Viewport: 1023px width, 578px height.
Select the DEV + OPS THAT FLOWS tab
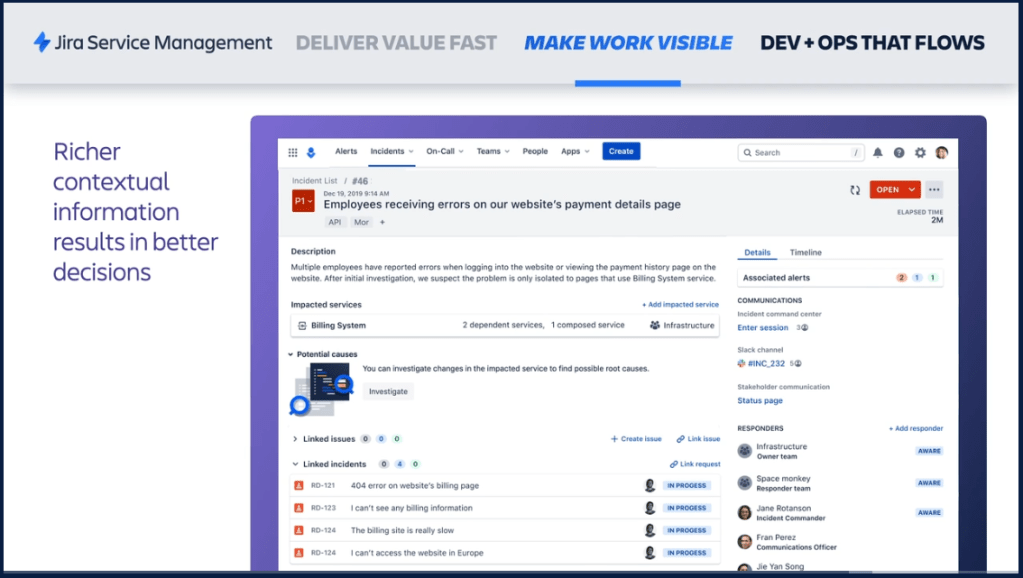coord(872,43)
